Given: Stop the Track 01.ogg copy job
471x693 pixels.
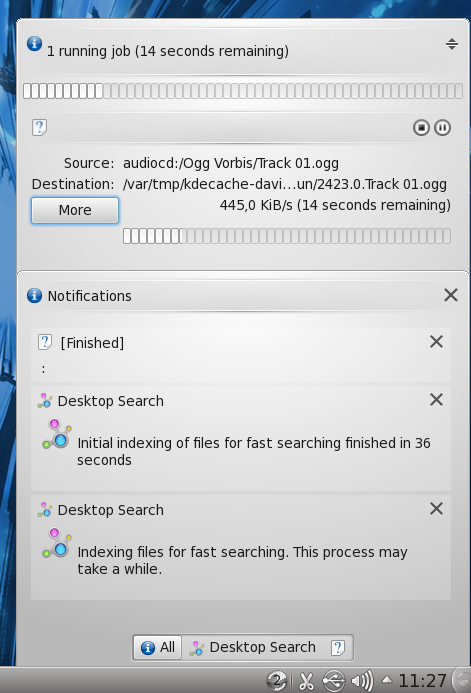Looking at the screenshot, I should pyautogui.click(x=421, y=128).
